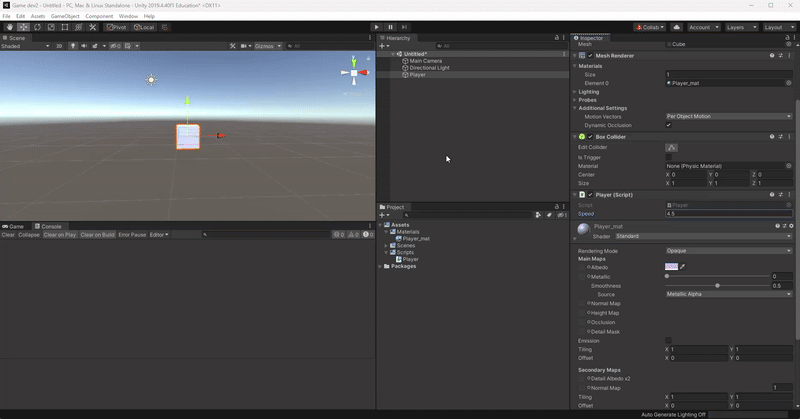Select the Hand tool
This screenshot has width=800, height=419.
[x=10, y=27]
